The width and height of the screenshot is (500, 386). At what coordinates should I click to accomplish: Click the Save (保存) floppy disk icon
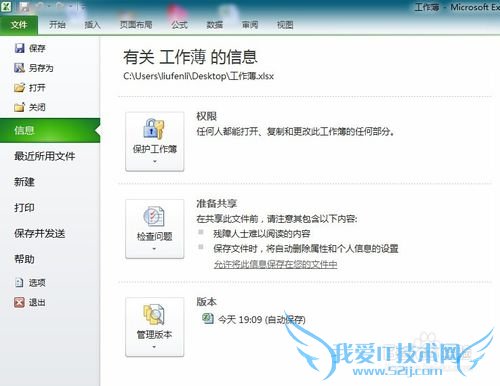[19, 48]
